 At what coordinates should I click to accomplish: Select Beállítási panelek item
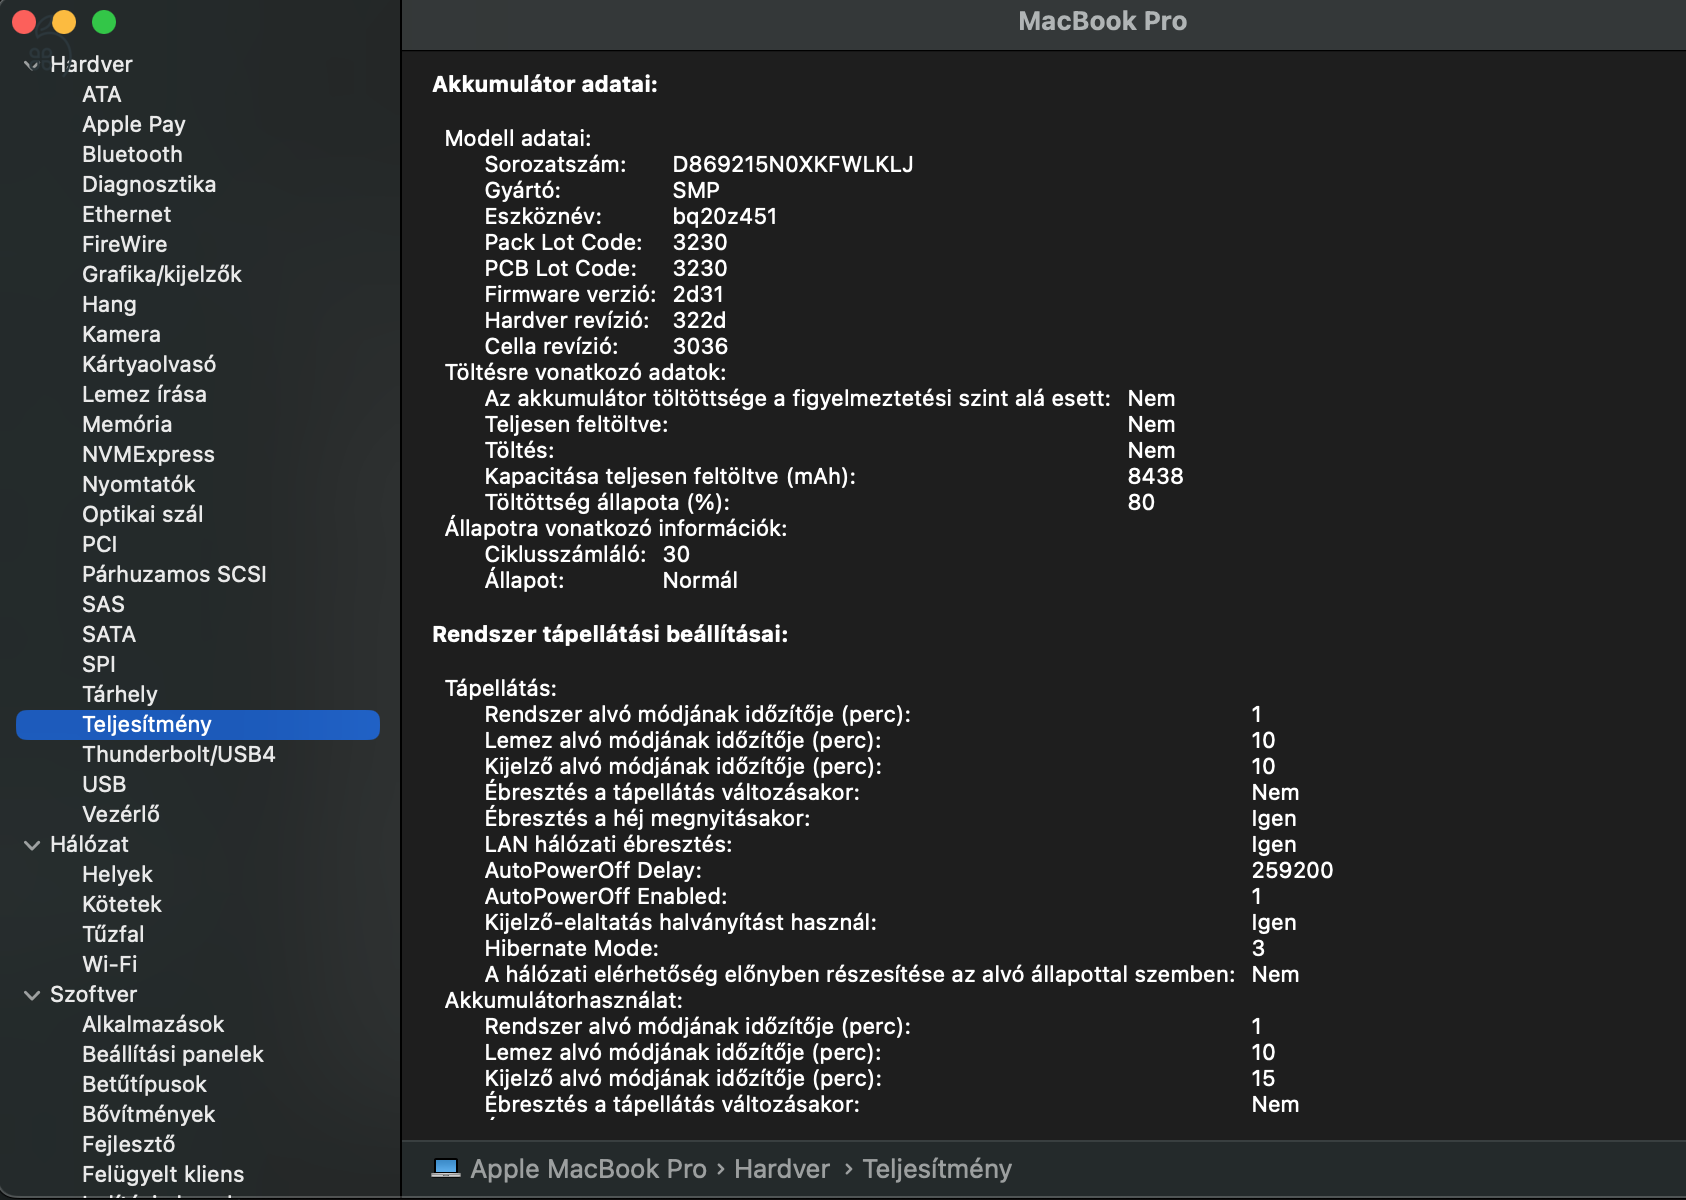point(173,1054)
